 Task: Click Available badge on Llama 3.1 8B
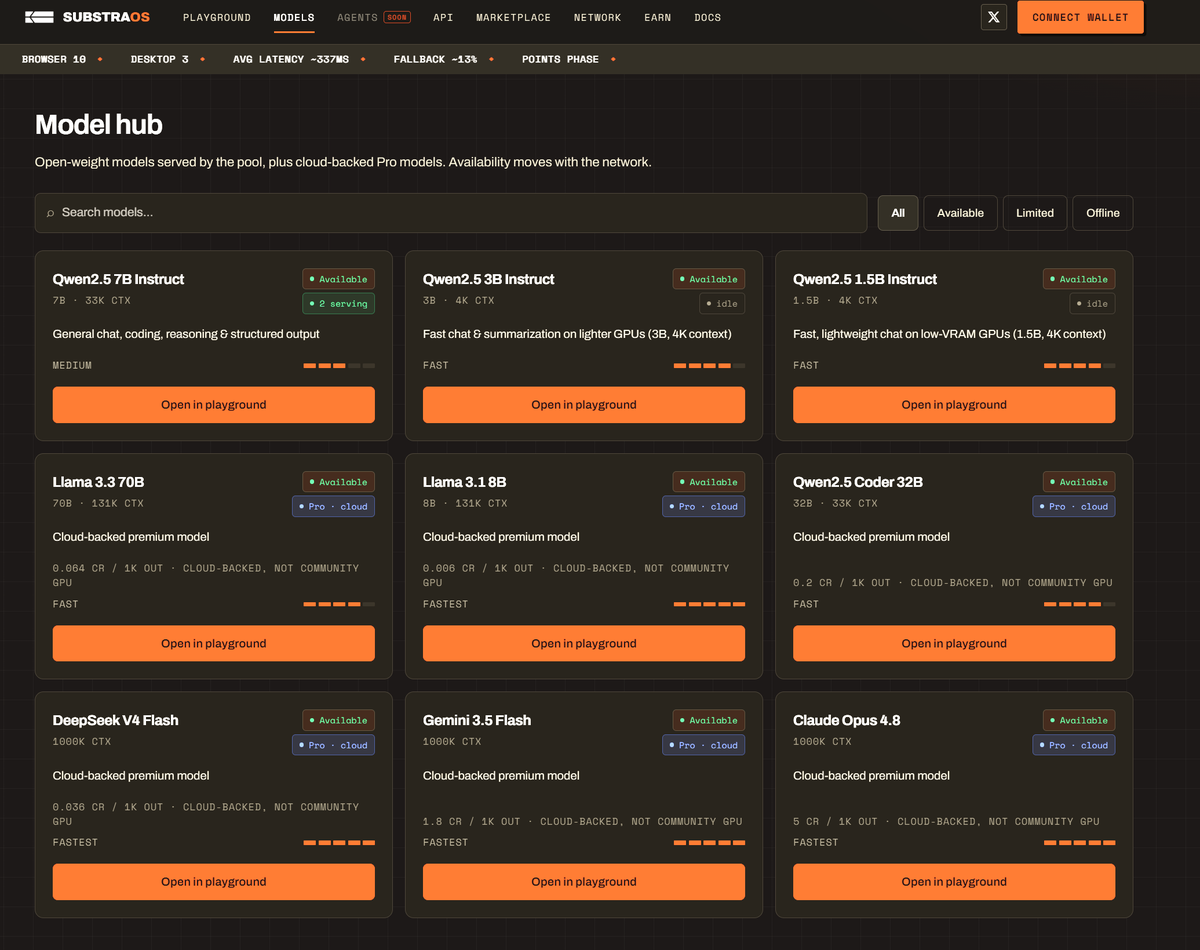(x=708, y=482)
